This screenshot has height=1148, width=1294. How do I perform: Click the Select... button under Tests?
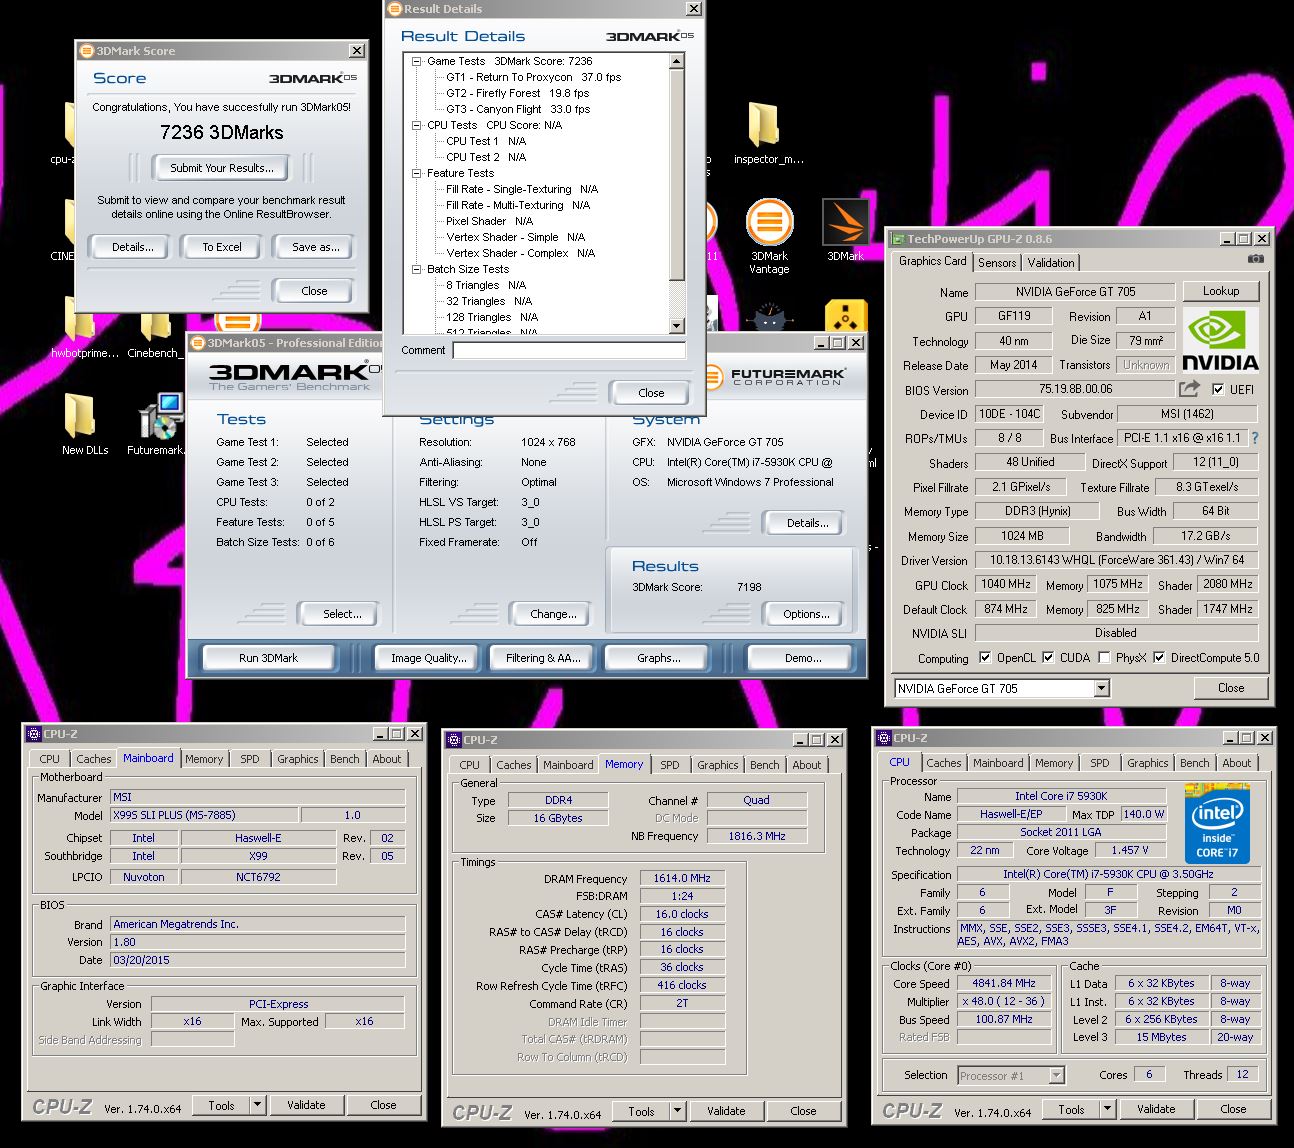(342, 614)
